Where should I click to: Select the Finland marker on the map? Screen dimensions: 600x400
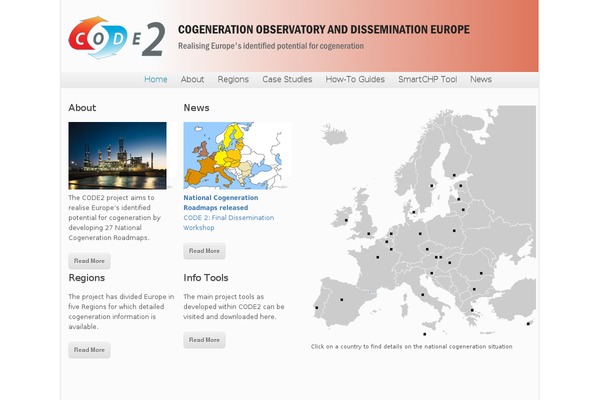click(454, 175)
